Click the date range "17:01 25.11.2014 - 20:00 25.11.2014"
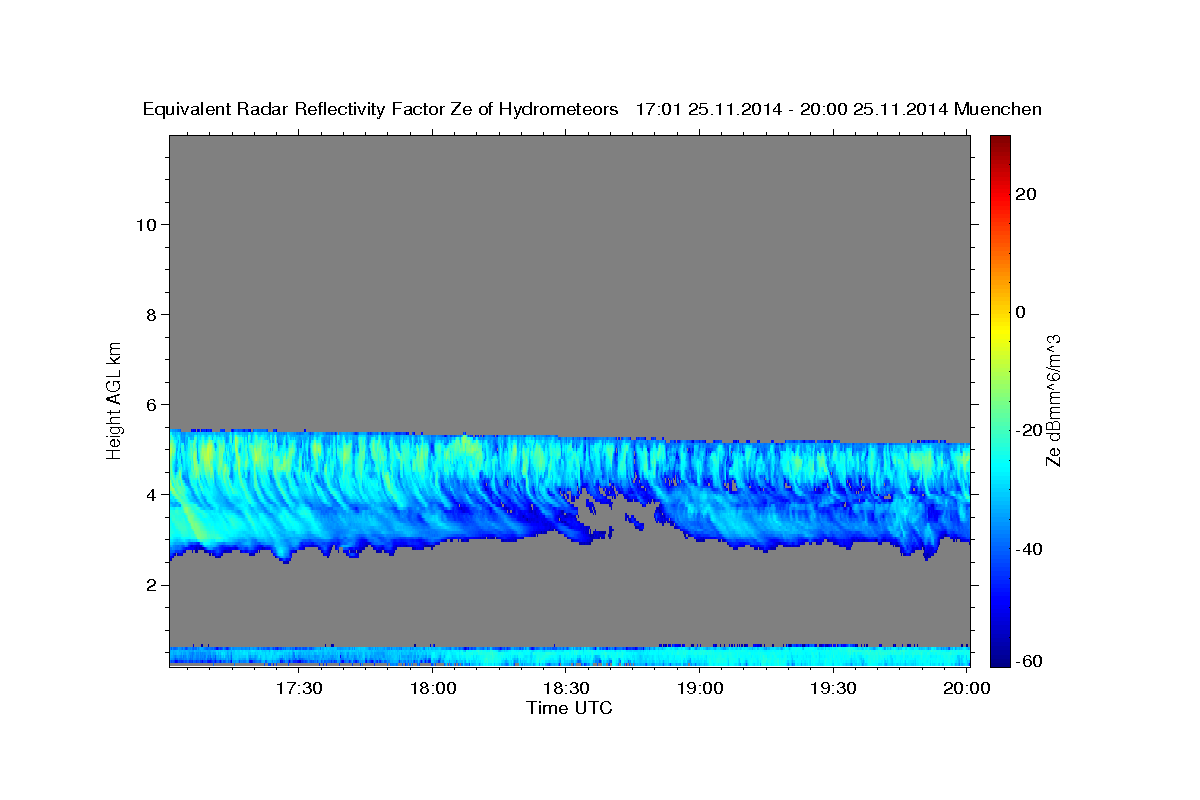Image resolution: width=1200 pixels, height=800 pixels. (x=792, y=110)
